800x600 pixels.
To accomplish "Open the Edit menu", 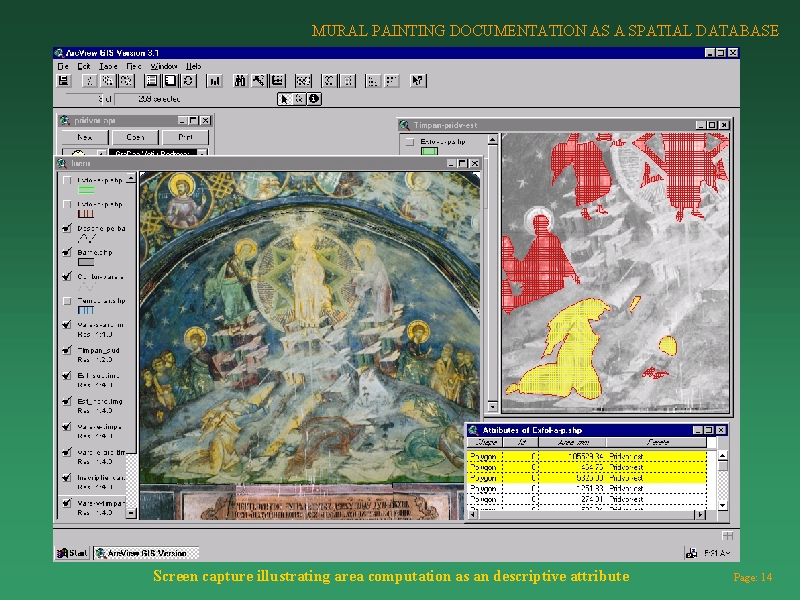I will 84,66.
